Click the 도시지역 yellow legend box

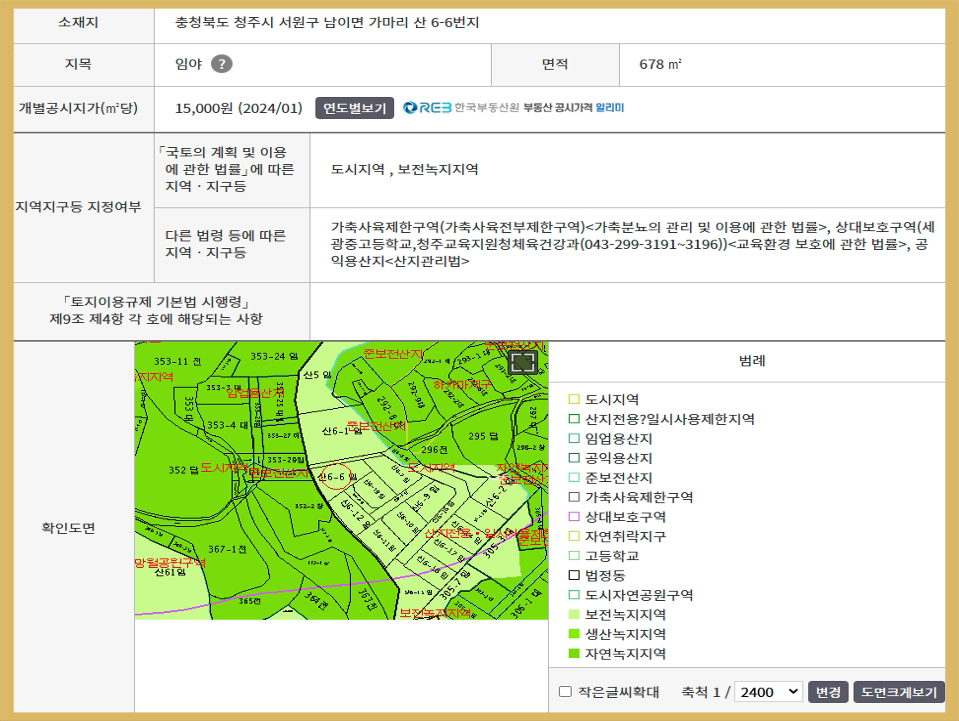point(574,399)
